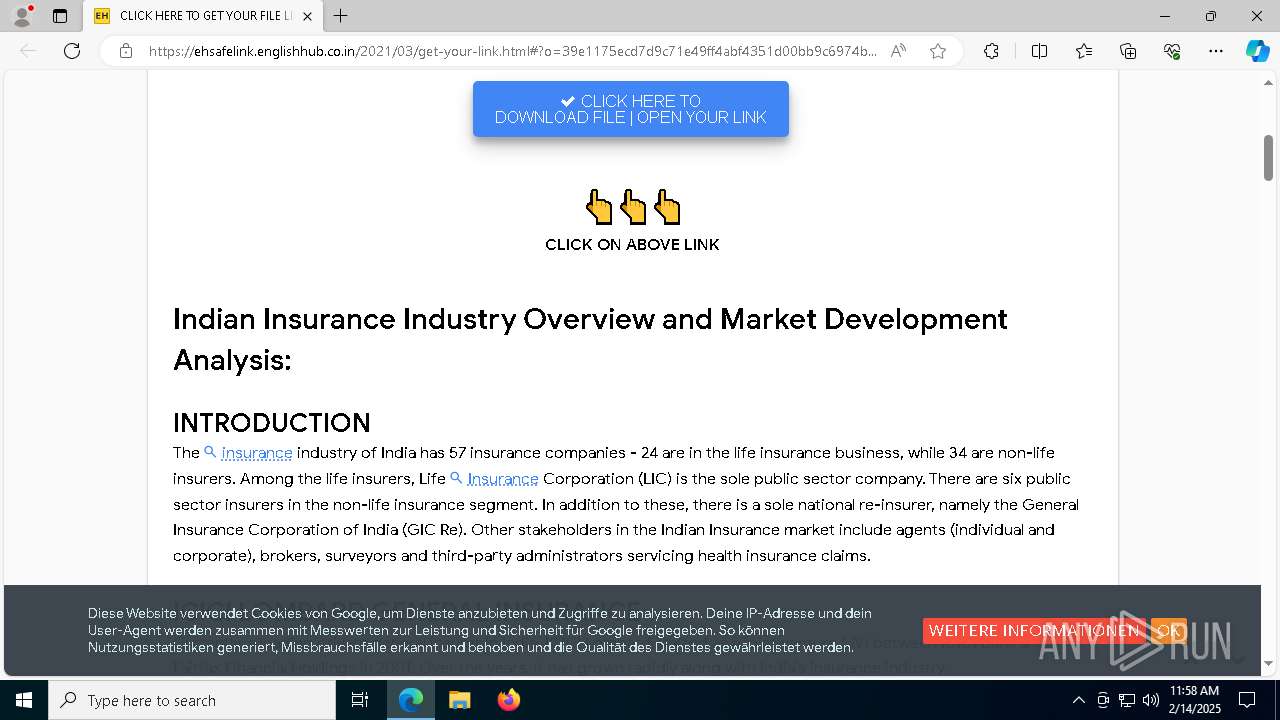Toggle Split screen icon
The height and width of the screenshot is (720, 1280).
point(1039,51)
